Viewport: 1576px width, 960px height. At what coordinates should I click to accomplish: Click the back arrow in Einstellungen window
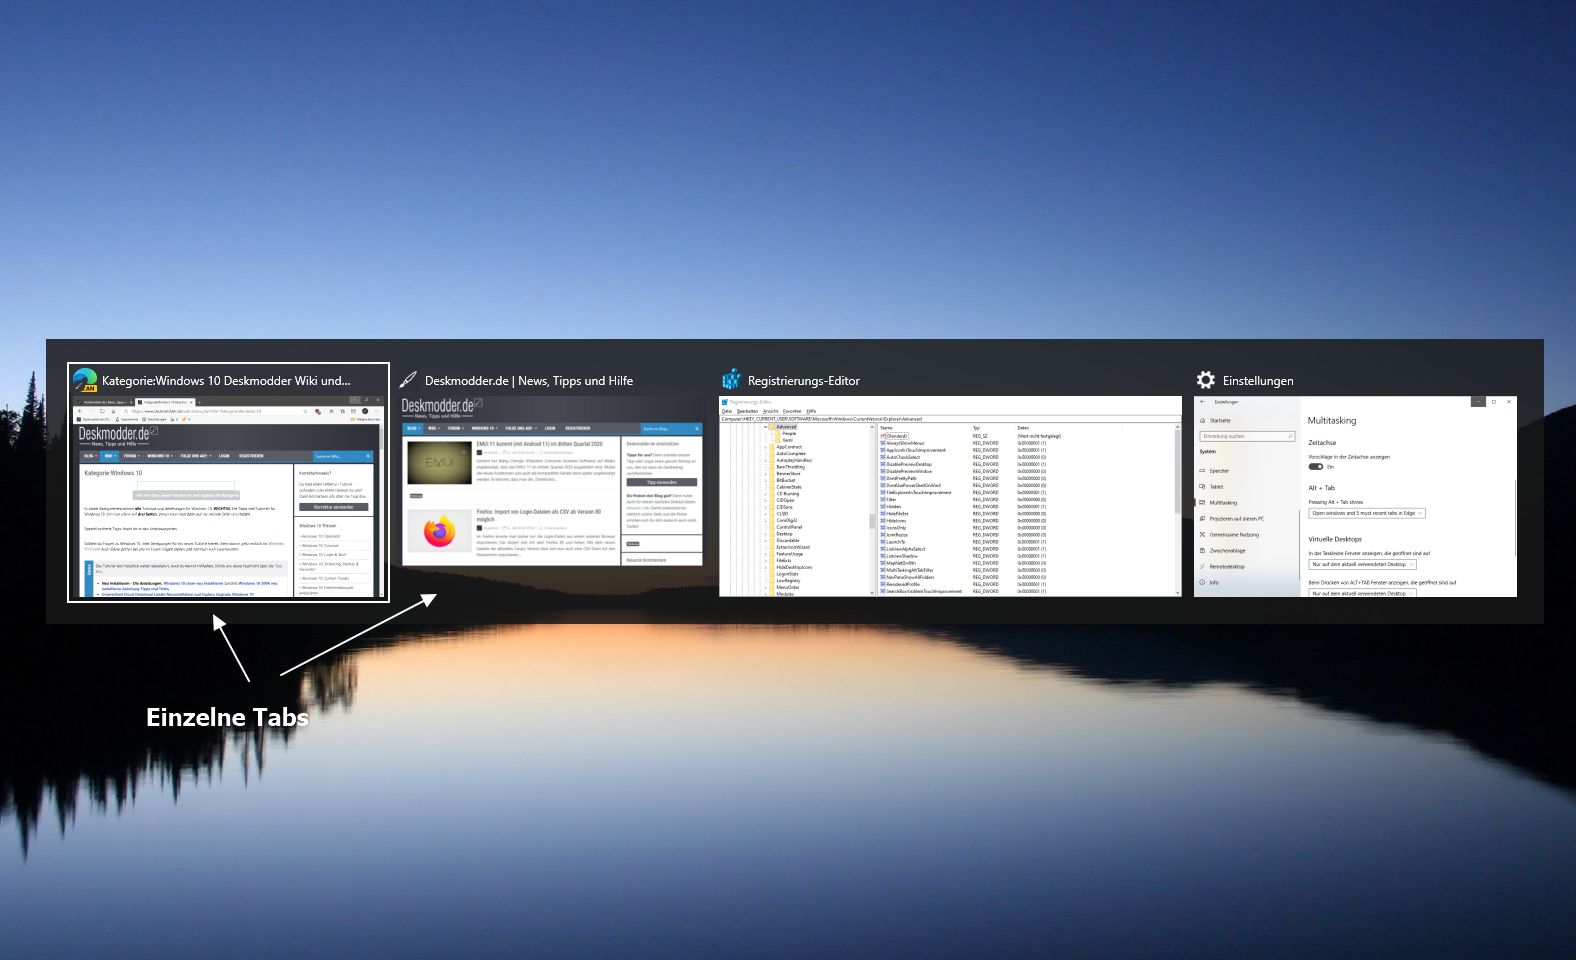1203,402
